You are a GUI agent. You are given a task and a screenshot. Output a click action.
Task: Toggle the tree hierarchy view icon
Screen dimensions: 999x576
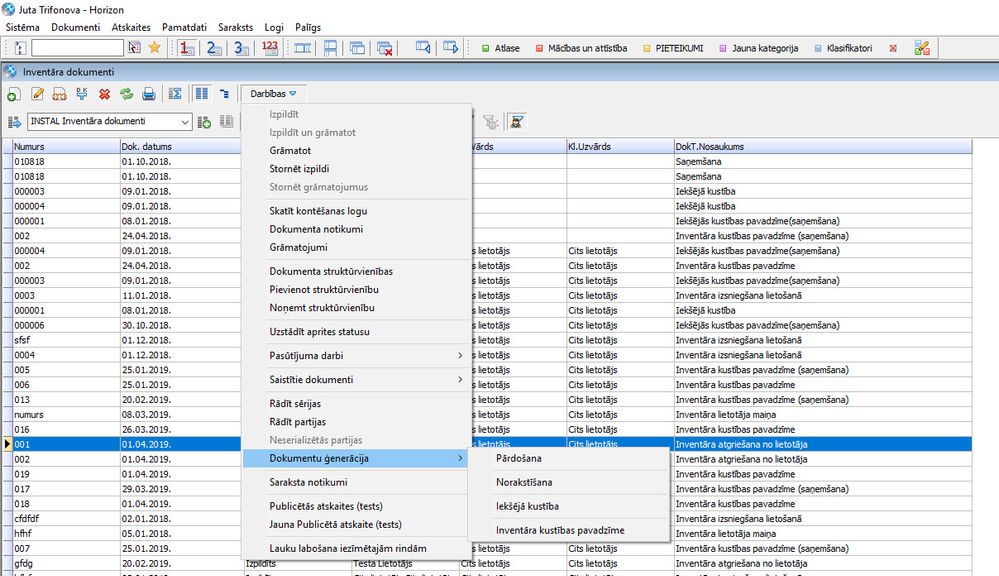pyautogui.click(x=224, y=94)
